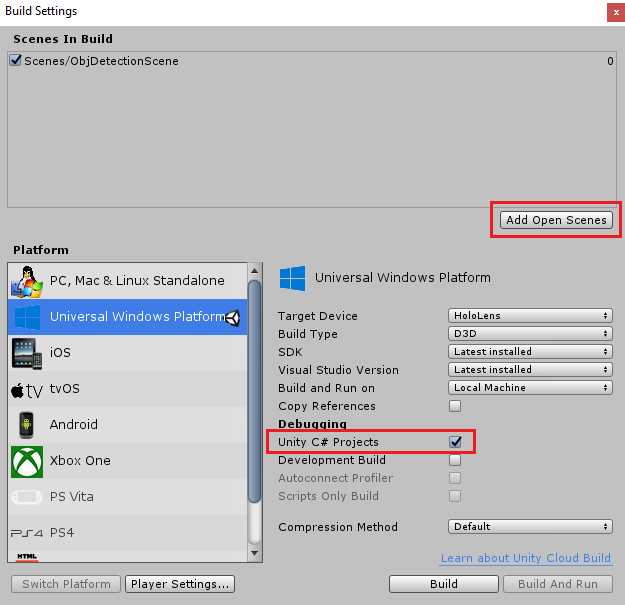Click the Unity logo beside Universal Windows Platform
Image resolution: width=625 pixels, height=605 pixels.
233,318
